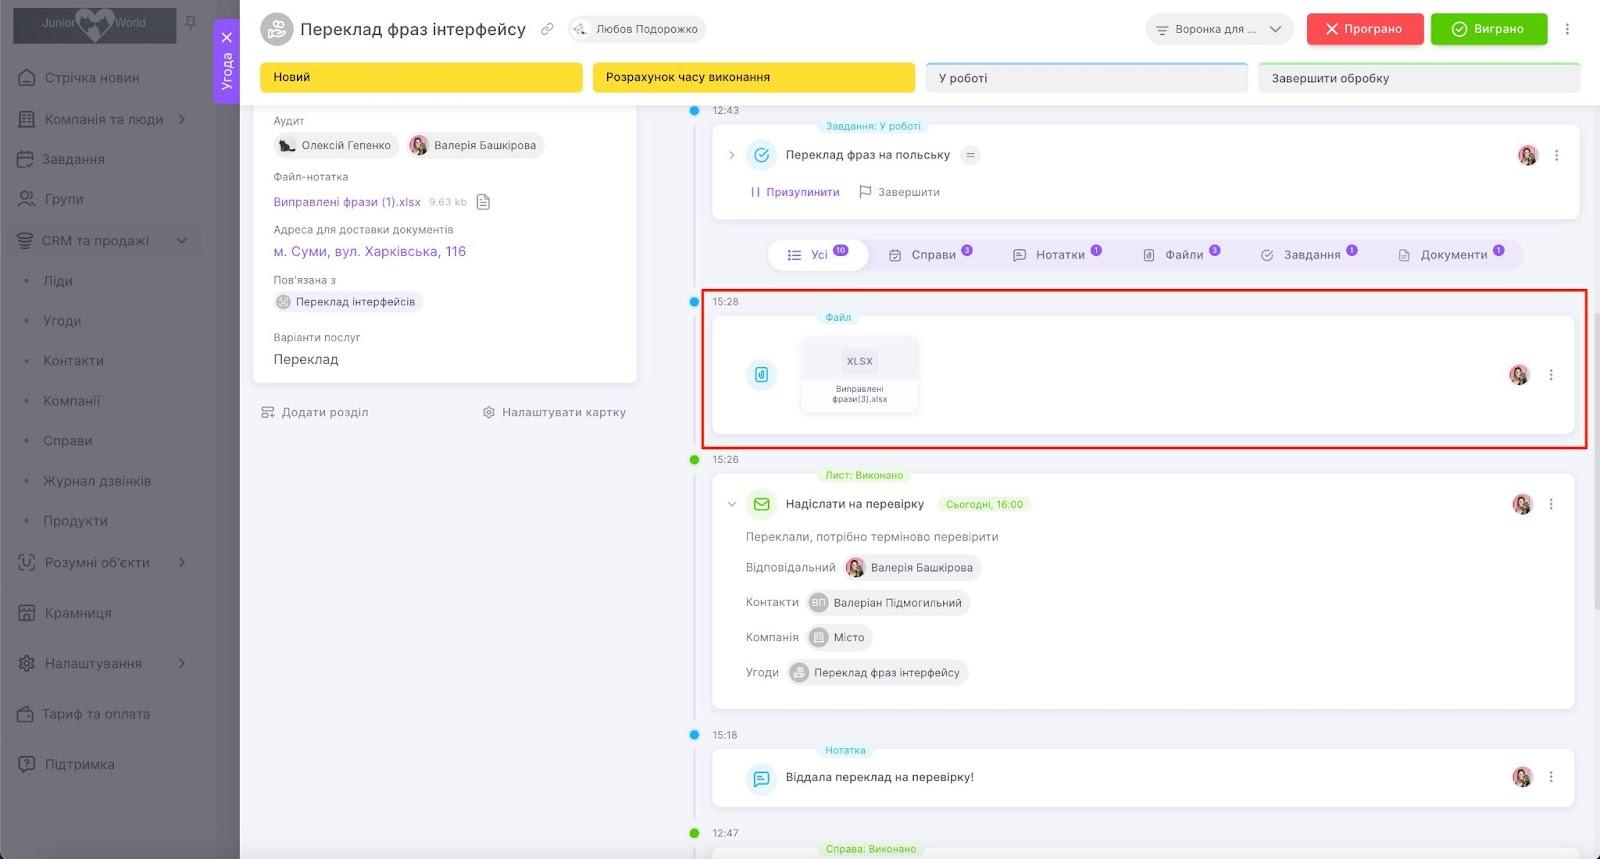Go to Контакти in CRM submenu
The width and height of the screenshot is (1600, 859).
click(x=73, y=361)
